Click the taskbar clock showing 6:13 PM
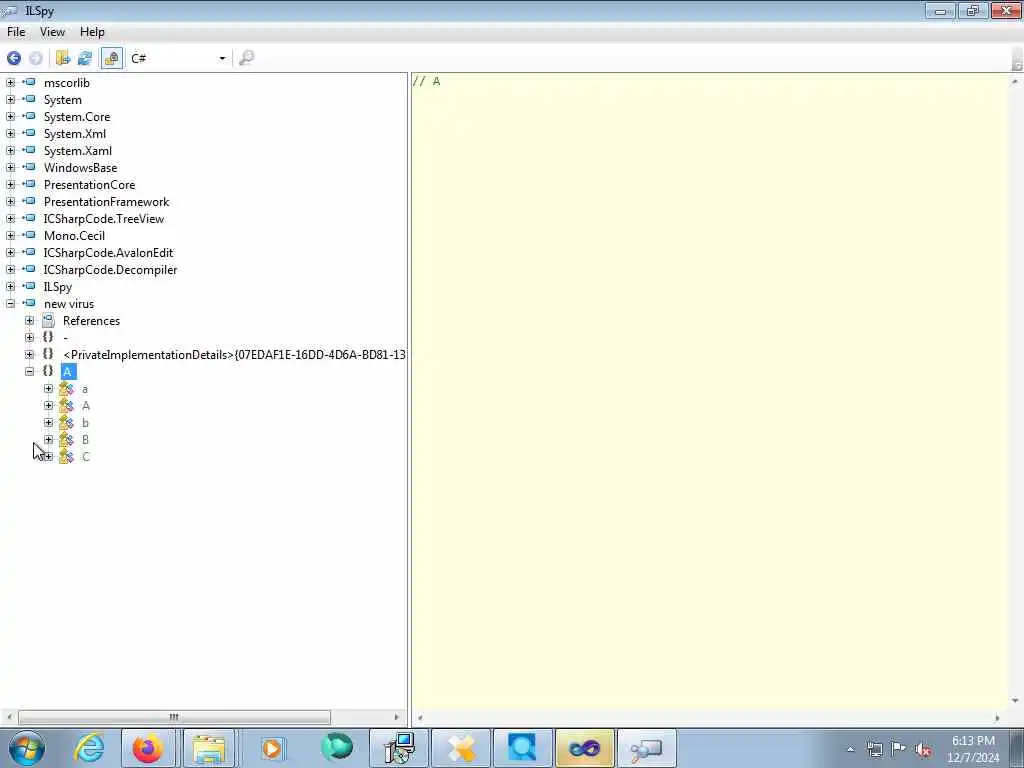 [973, 749]
